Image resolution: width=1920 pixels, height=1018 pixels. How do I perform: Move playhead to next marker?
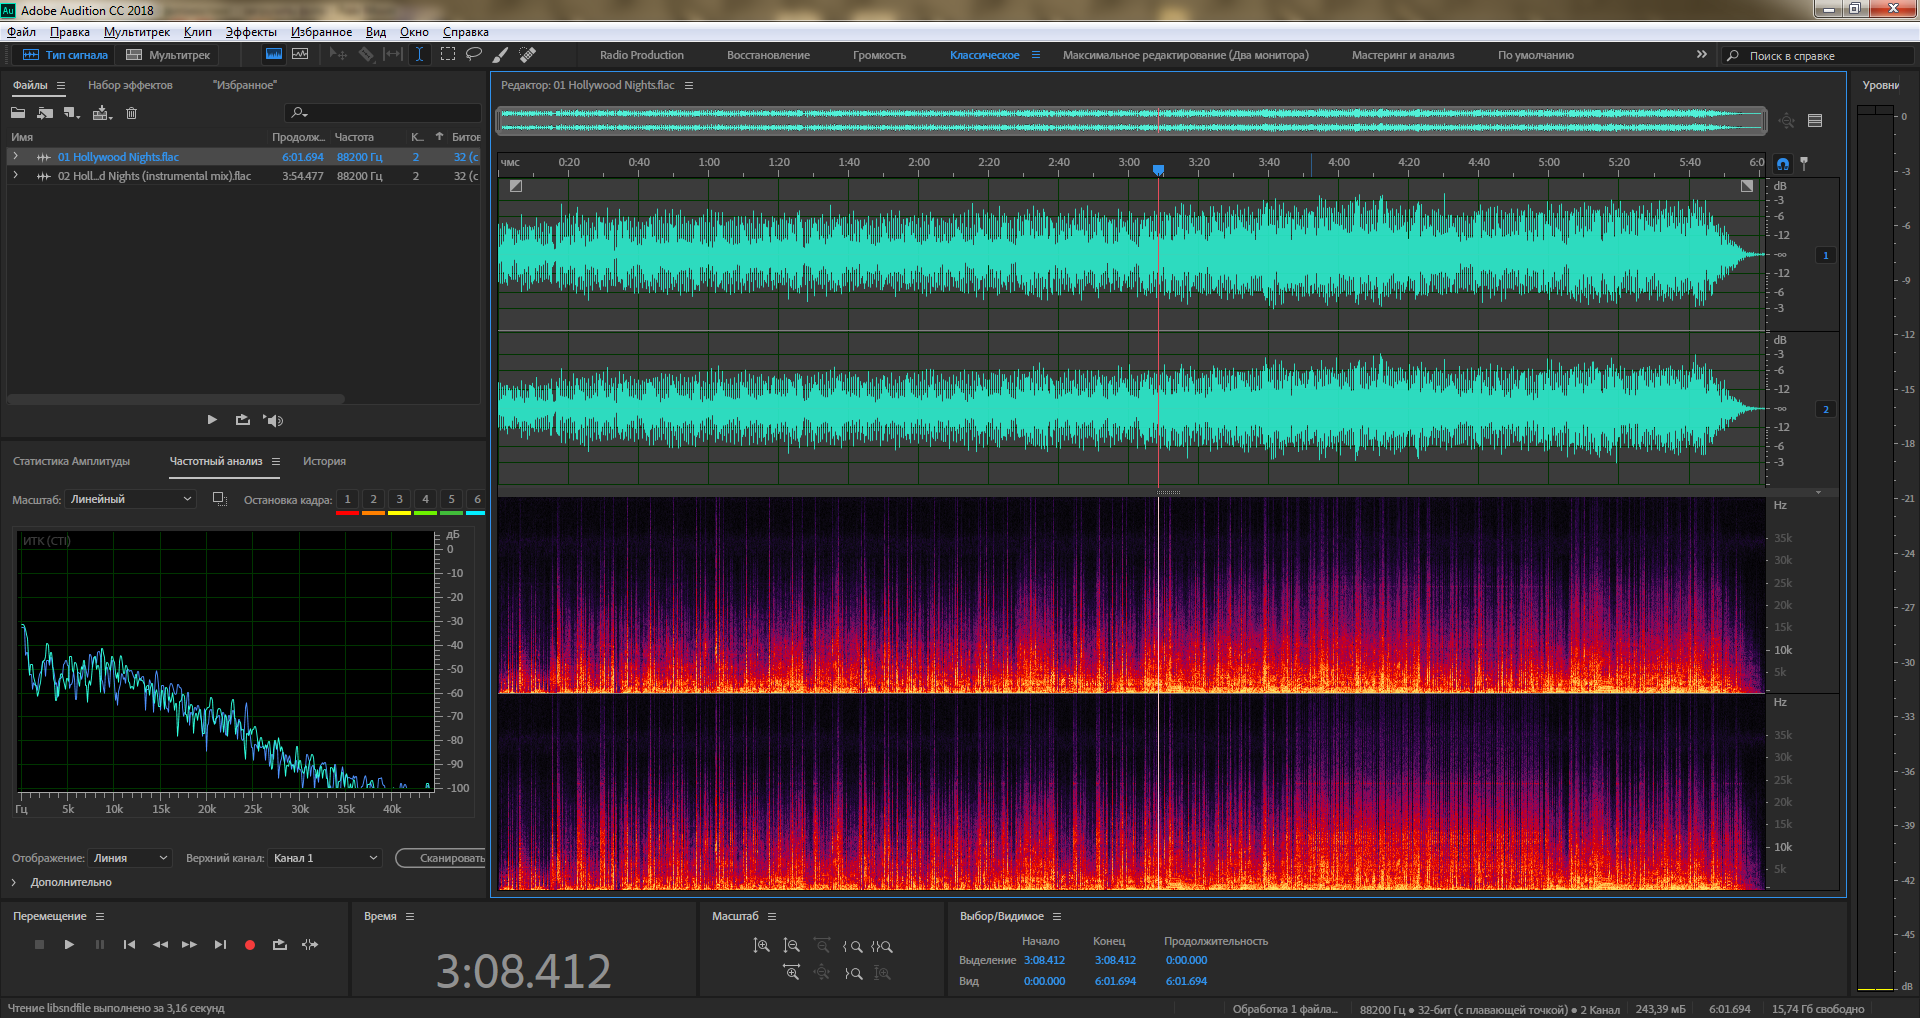point(220,944)
